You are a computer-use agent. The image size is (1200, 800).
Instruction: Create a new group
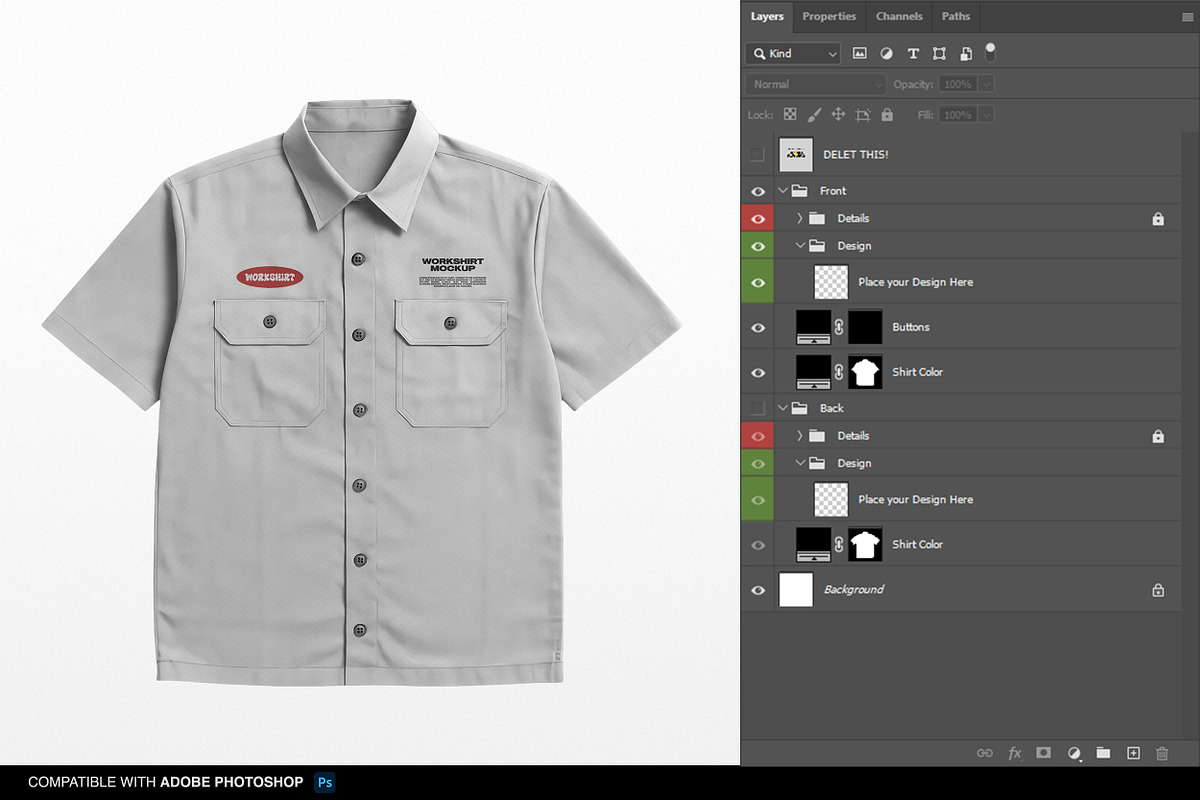click(x=1103, y=753)
